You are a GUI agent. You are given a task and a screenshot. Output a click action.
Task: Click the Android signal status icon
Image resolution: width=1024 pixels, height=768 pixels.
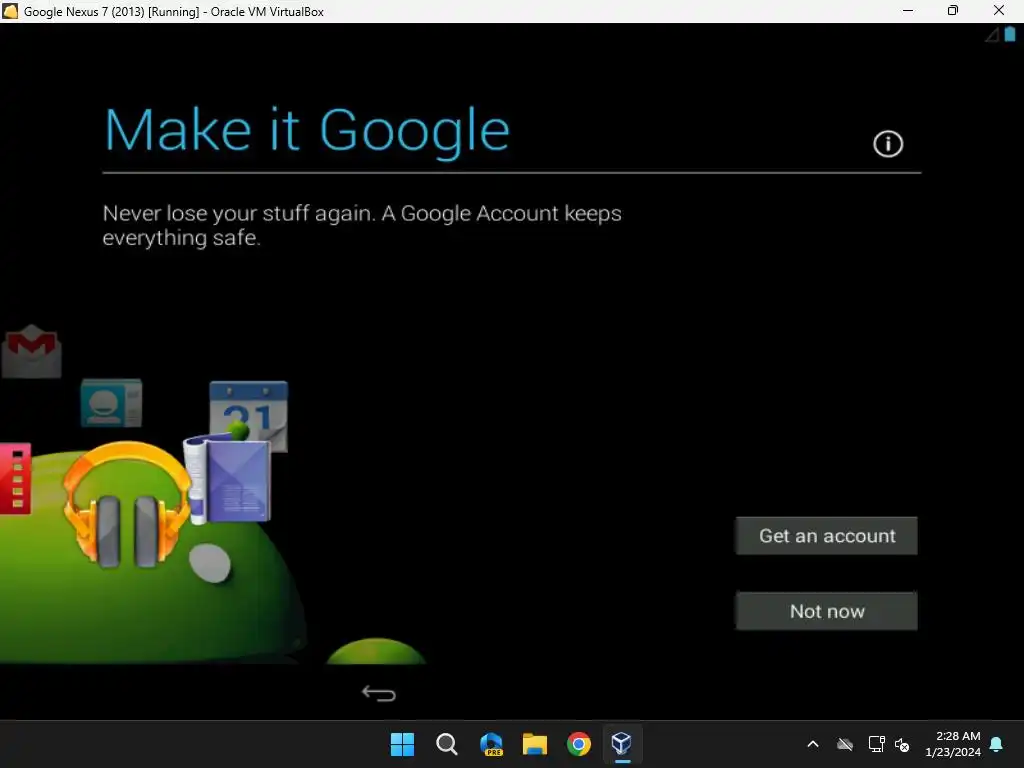(x=992, y=35)
